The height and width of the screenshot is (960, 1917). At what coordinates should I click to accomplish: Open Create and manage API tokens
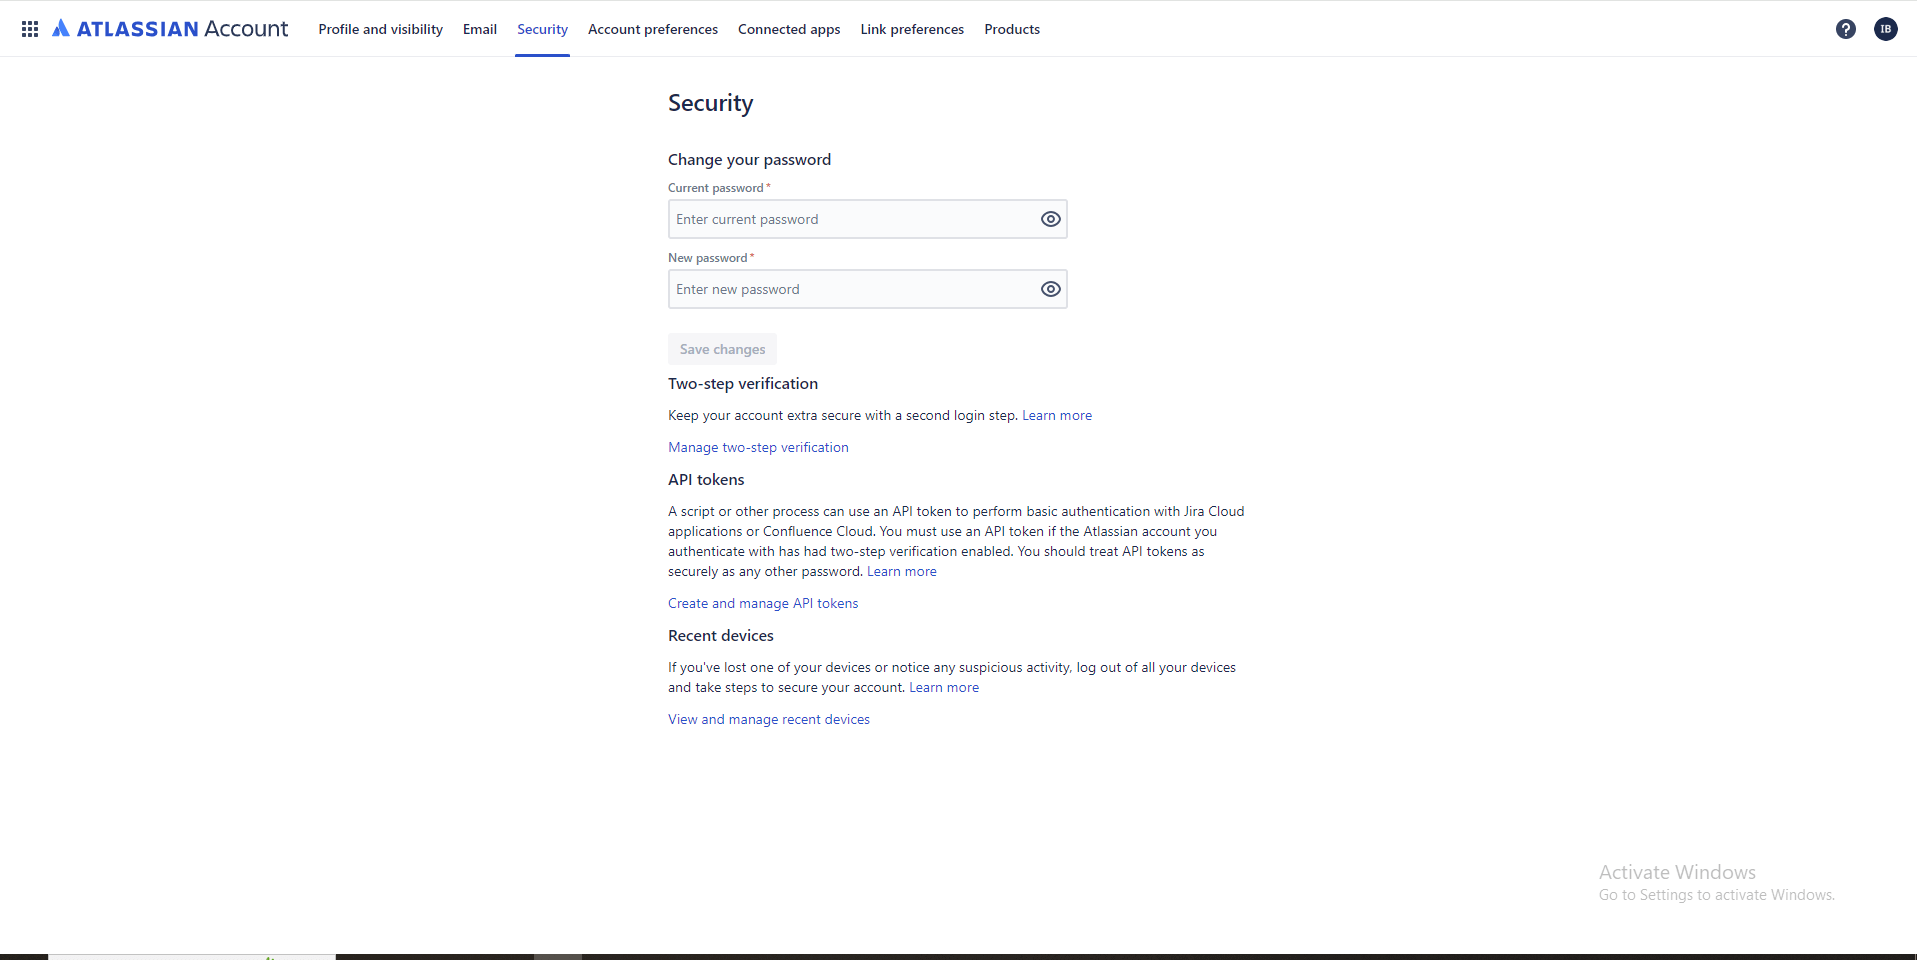(x=763, y=603)
